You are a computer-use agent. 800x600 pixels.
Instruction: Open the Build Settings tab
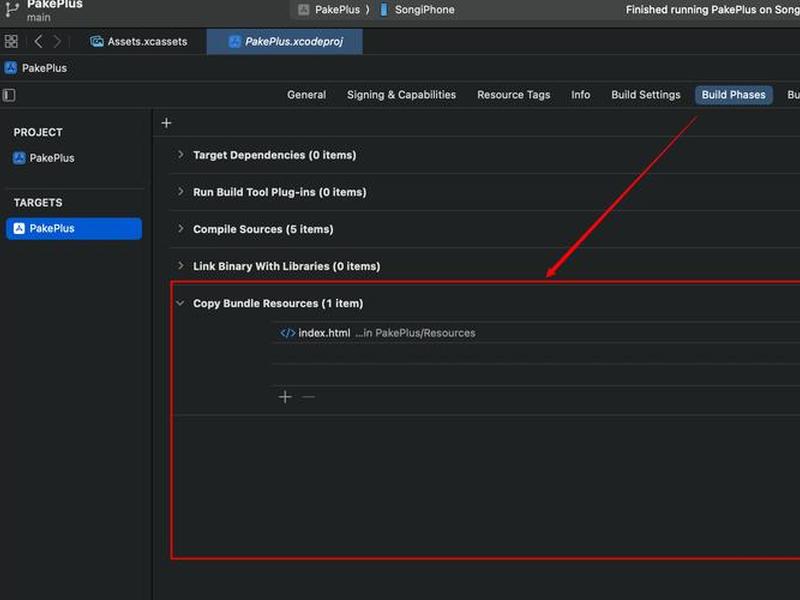(x=645, y=95)
